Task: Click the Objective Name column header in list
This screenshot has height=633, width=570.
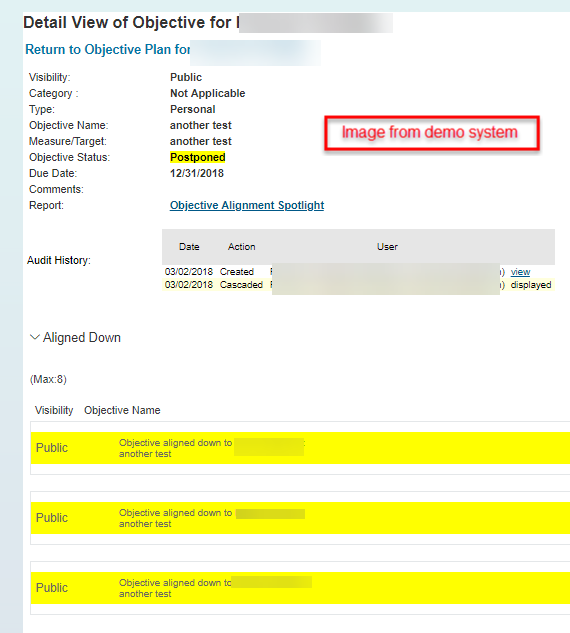Action: 122,410
